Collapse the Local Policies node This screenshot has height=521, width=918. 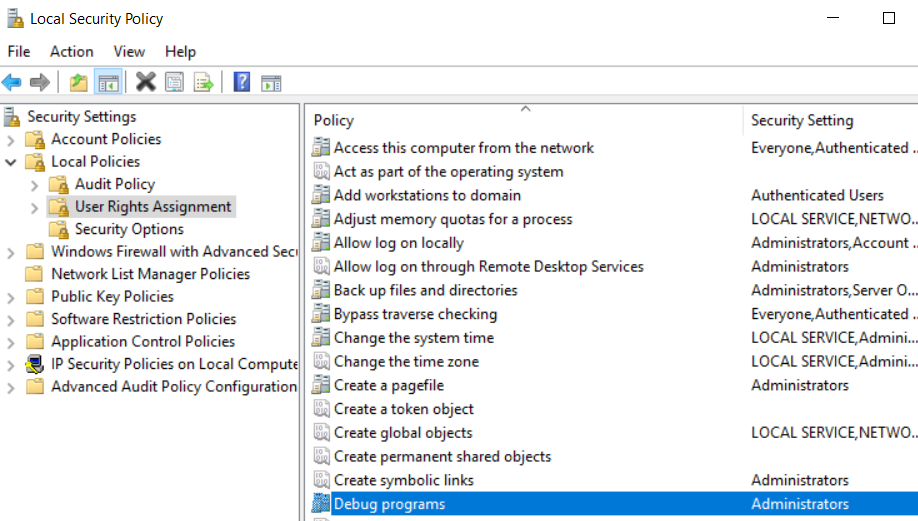point(11,162)
